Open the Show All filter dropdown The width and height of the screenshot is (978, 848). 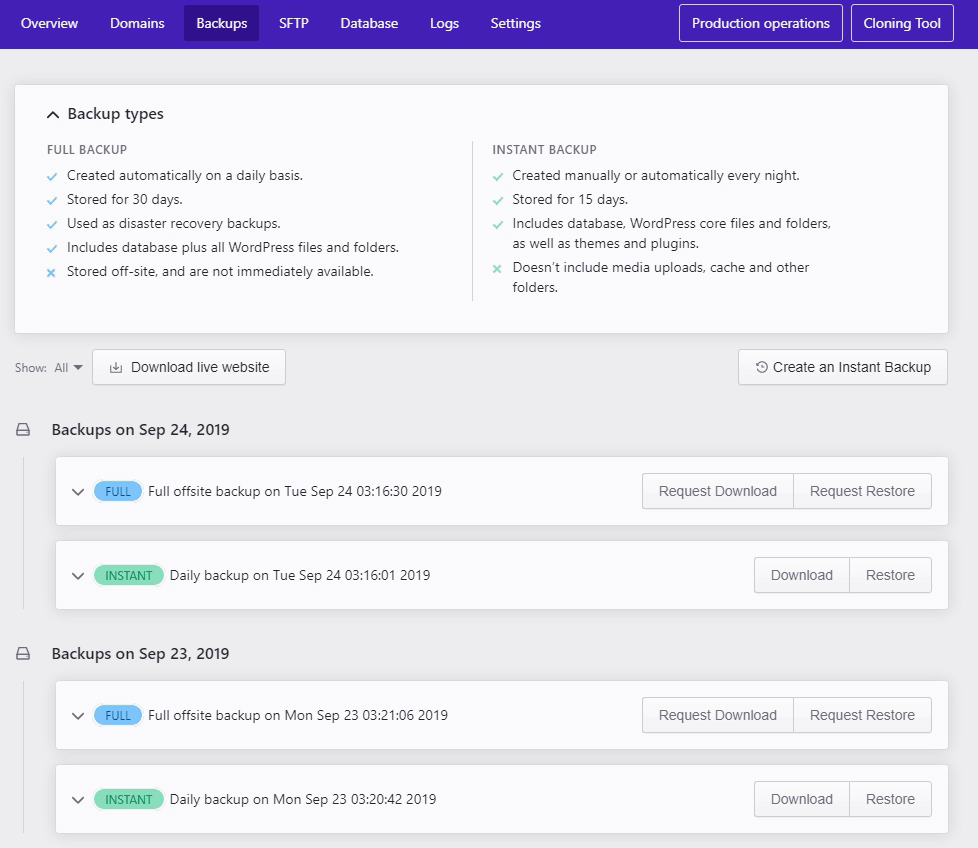pyautogui.click(x=69, y=368)
